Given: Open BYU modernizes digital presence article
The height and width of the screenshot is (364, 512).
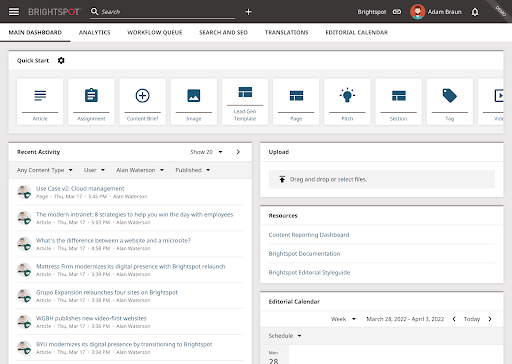Looking at the screenshot, I should click(124, 345).
